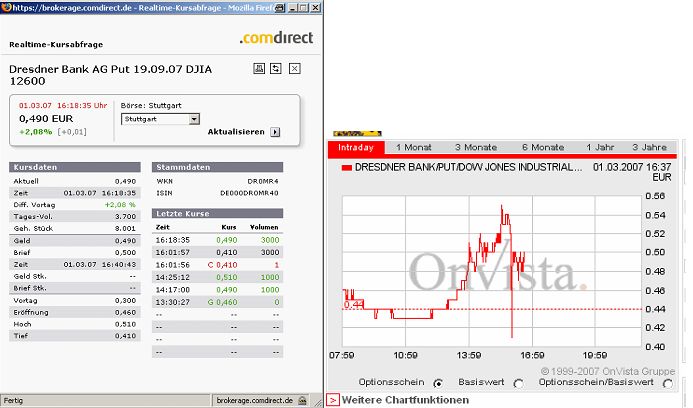Click the Diff. Vortag value +2,08 %

(120, 205)
